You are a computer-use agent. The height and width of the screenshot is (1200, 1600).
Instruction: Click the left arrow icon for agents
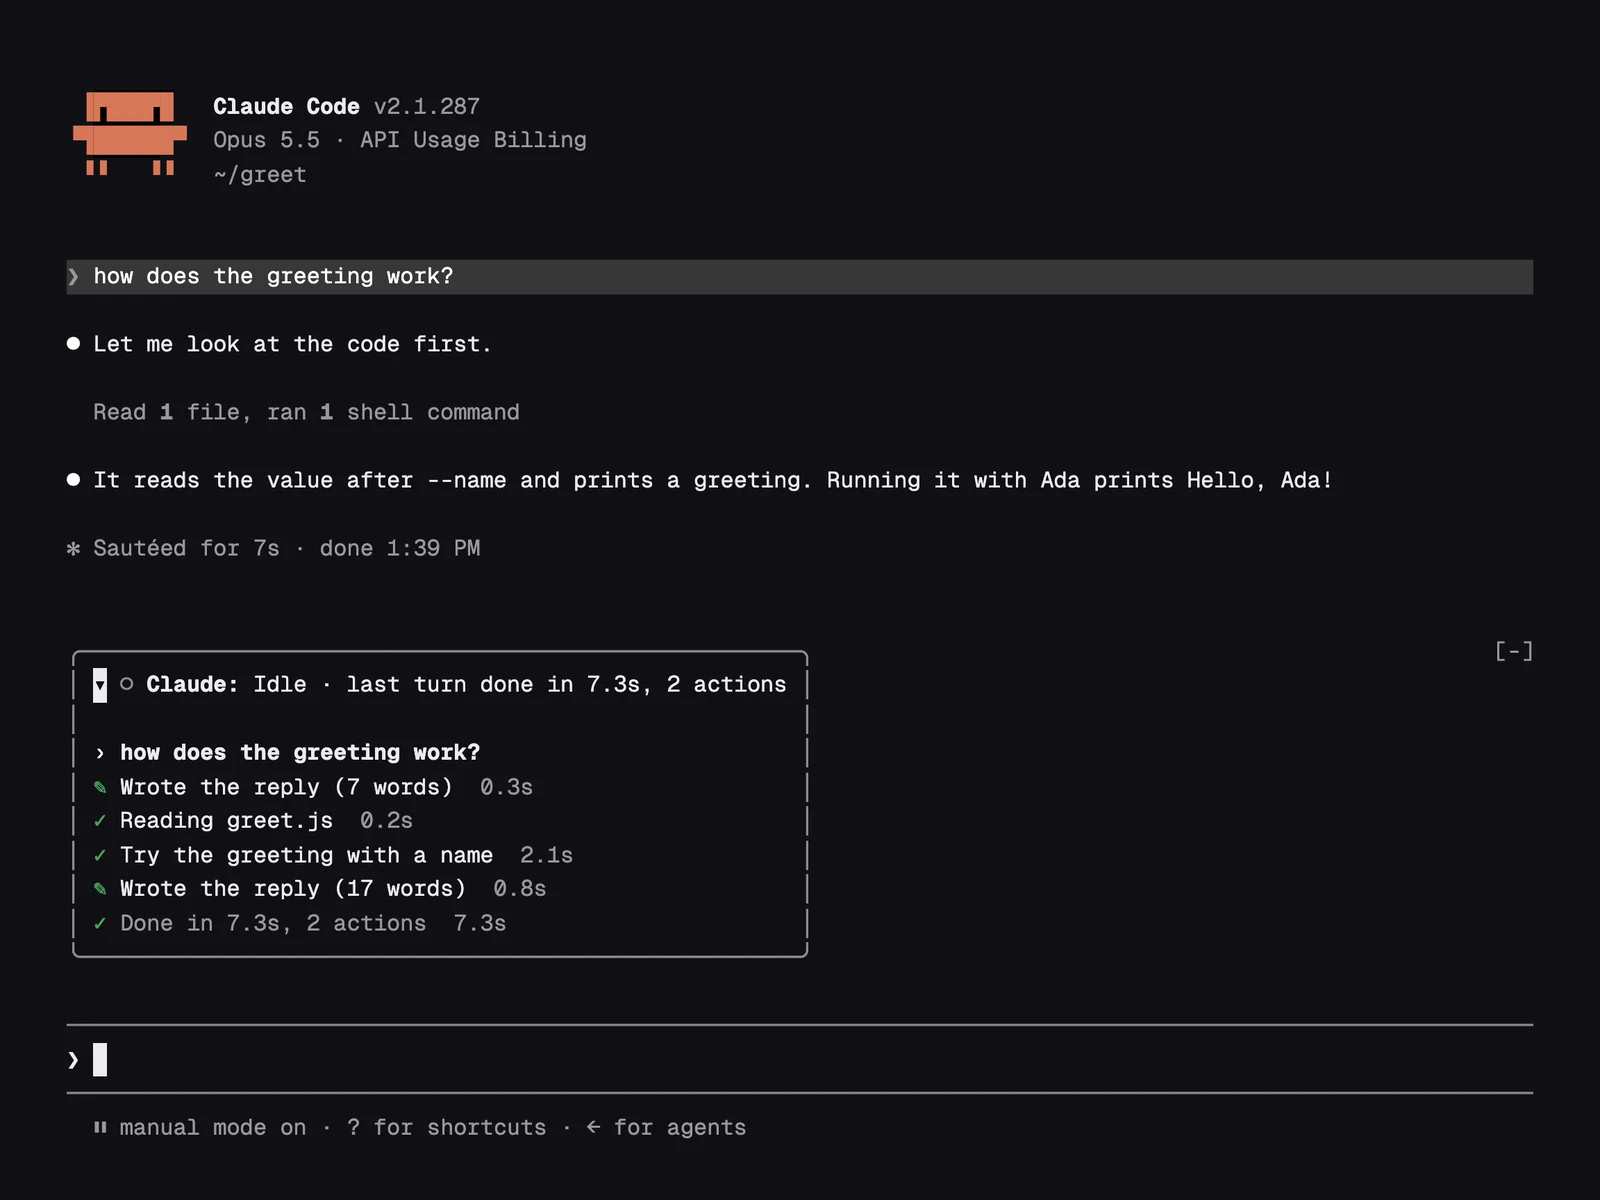593,1127
